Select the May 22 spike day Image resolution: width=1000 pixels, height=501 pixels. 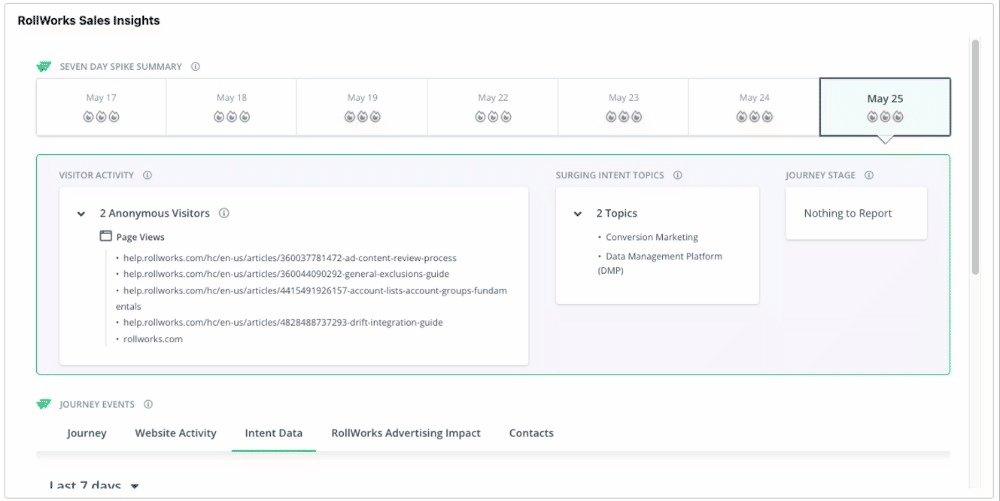click(493, 107)
